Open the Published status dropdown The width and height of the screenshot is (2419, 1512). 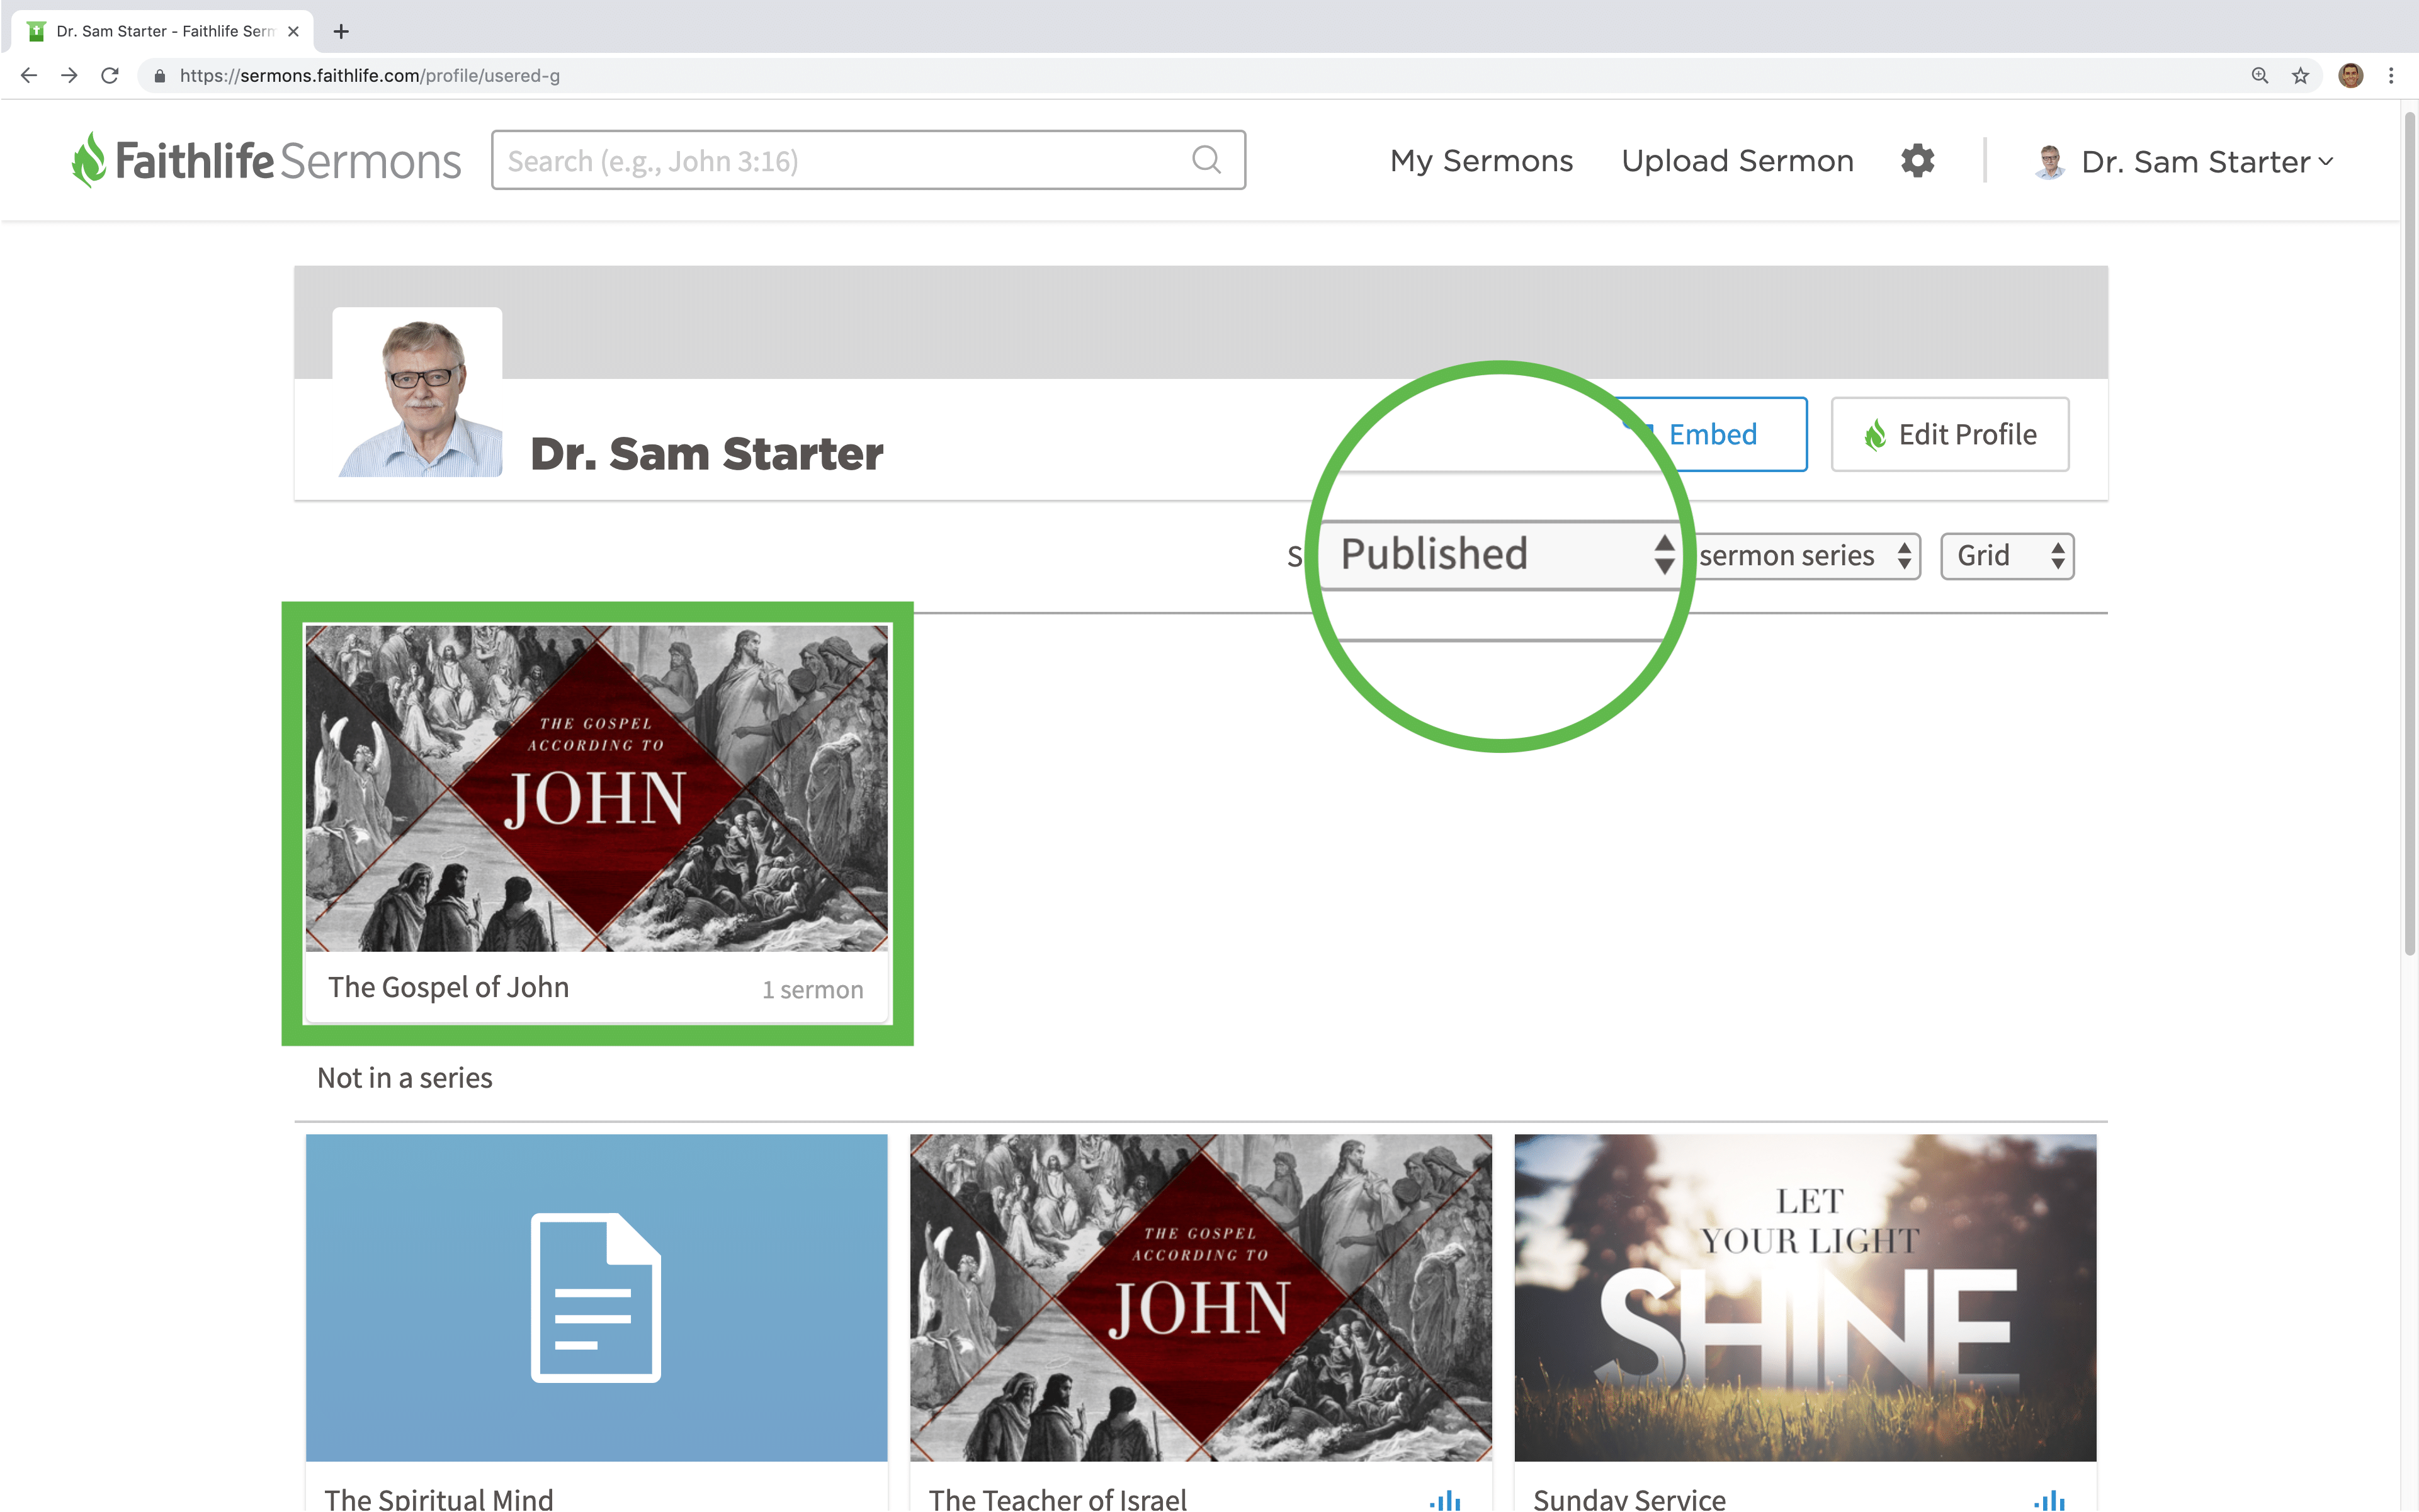(1500, 554)
